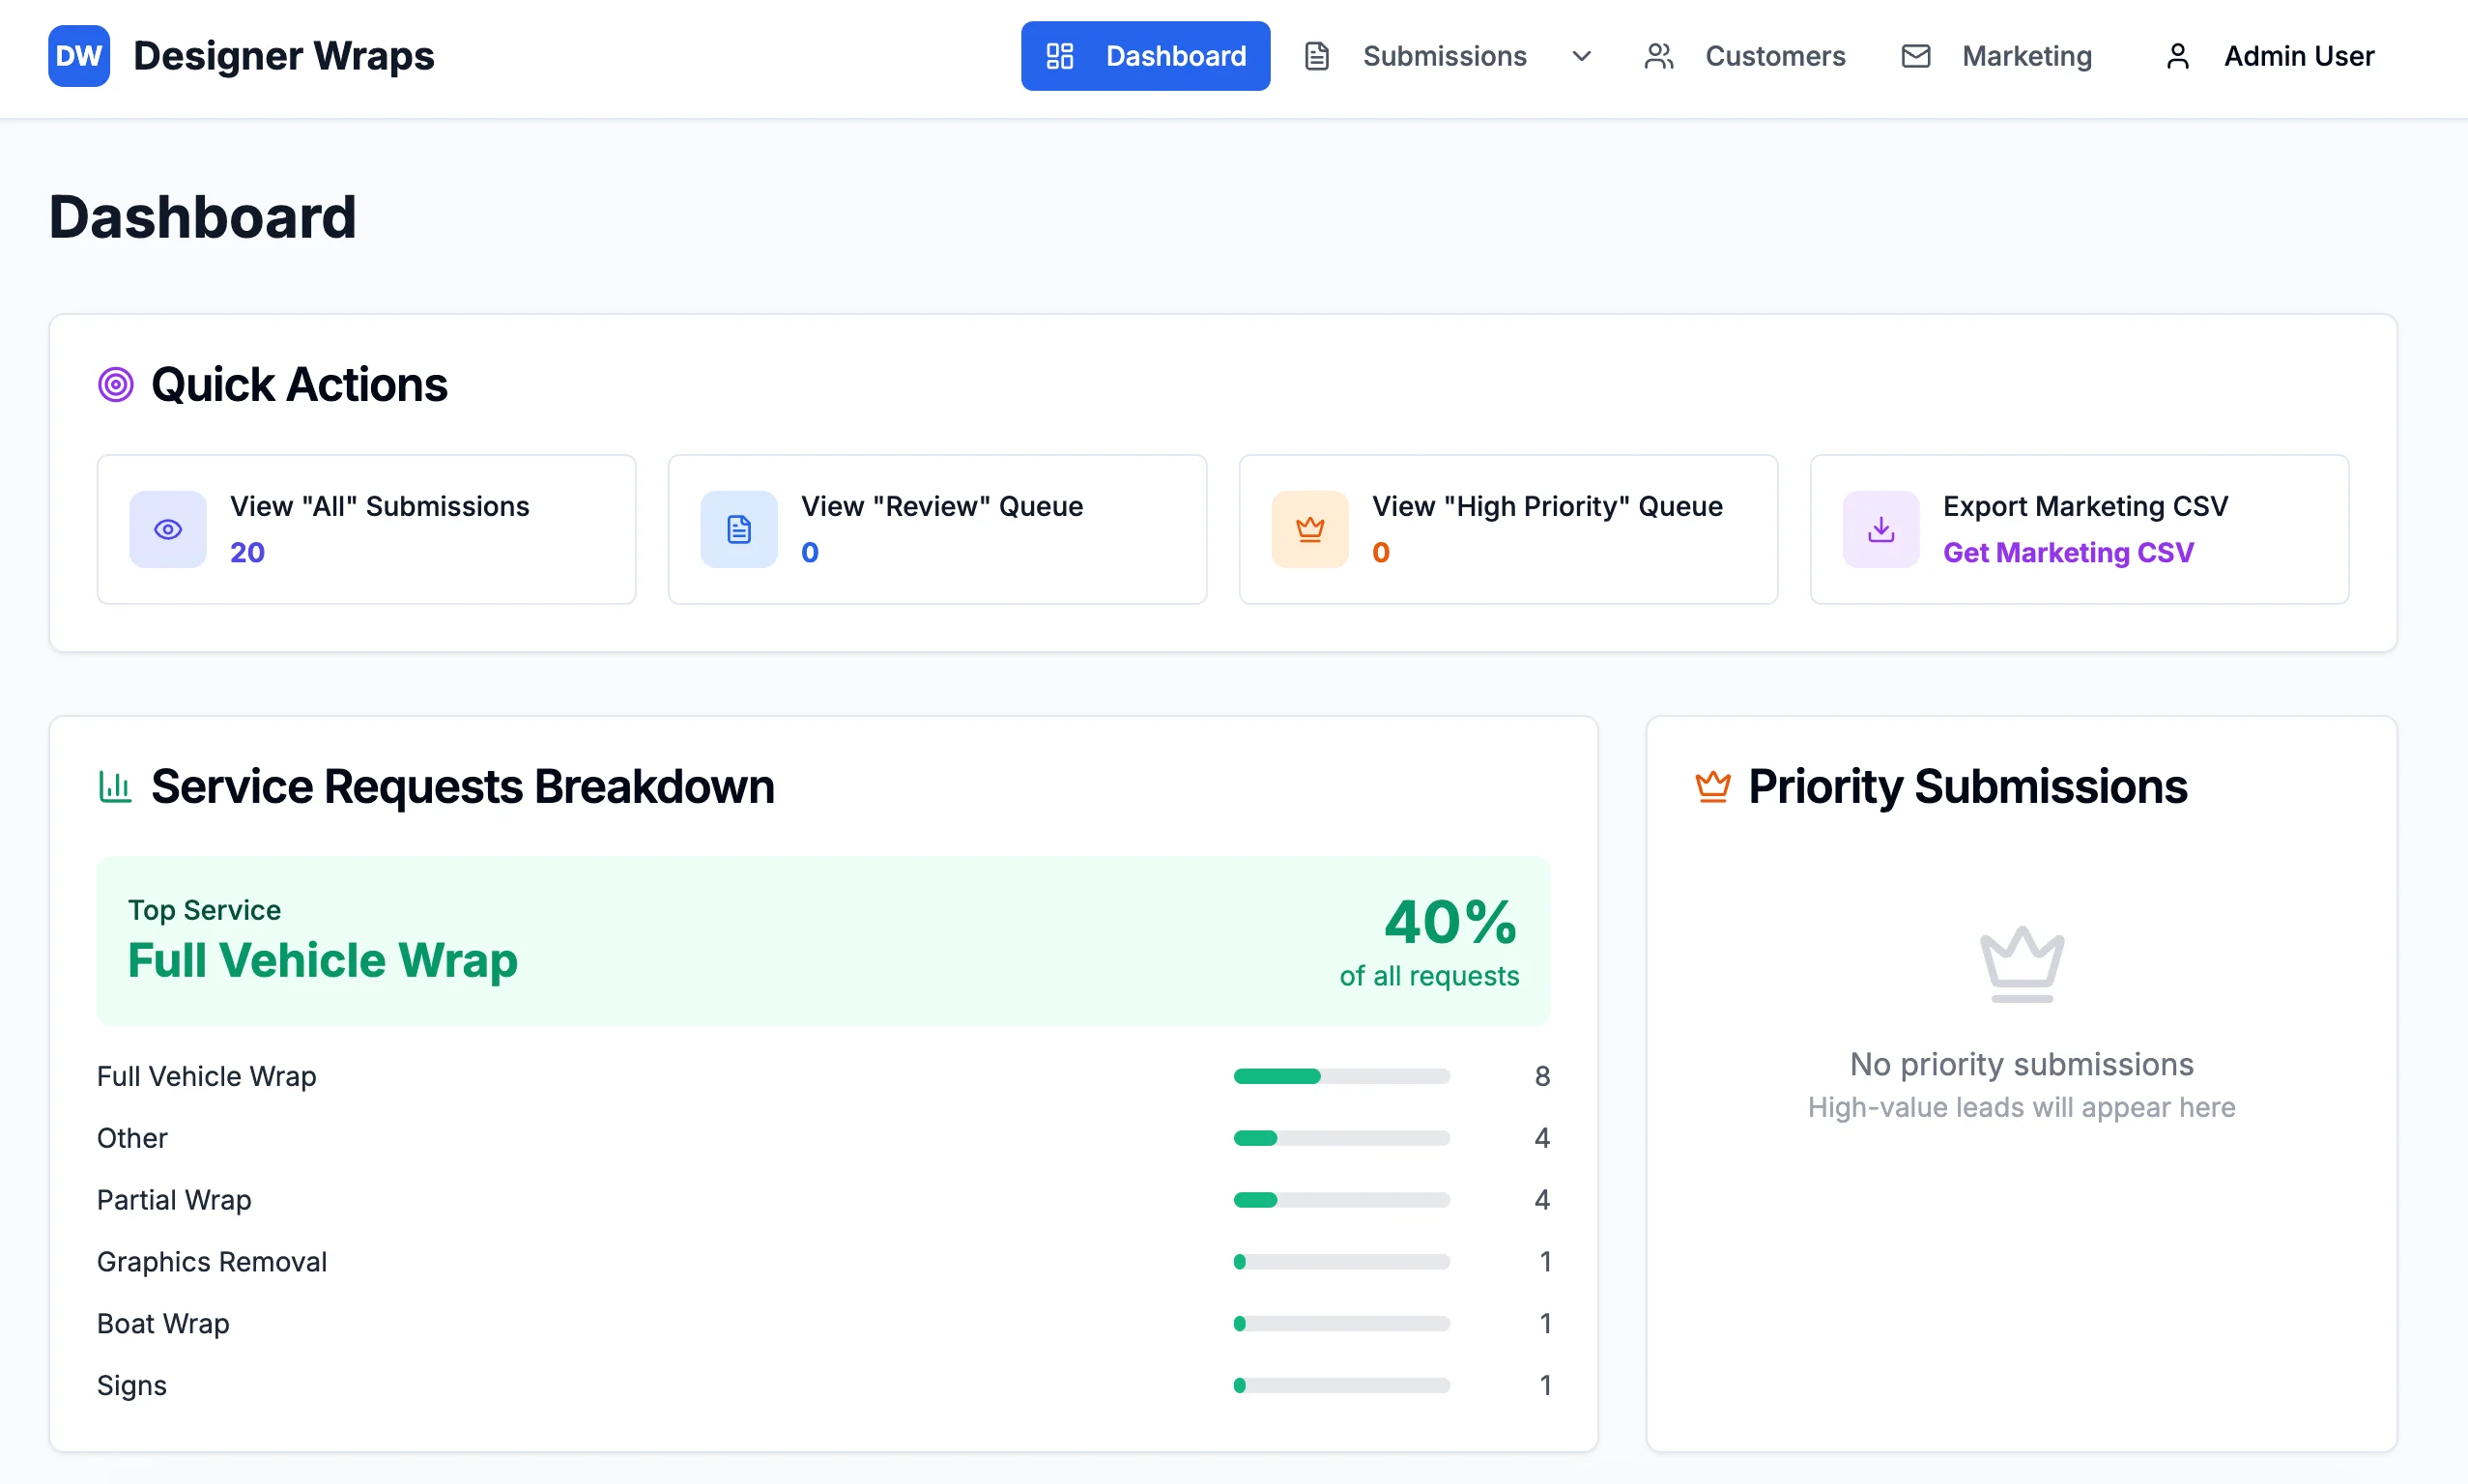Click the Boat Wrap row label
The height and width of the screenshot is (1484, 2468).
(163, 1324)
